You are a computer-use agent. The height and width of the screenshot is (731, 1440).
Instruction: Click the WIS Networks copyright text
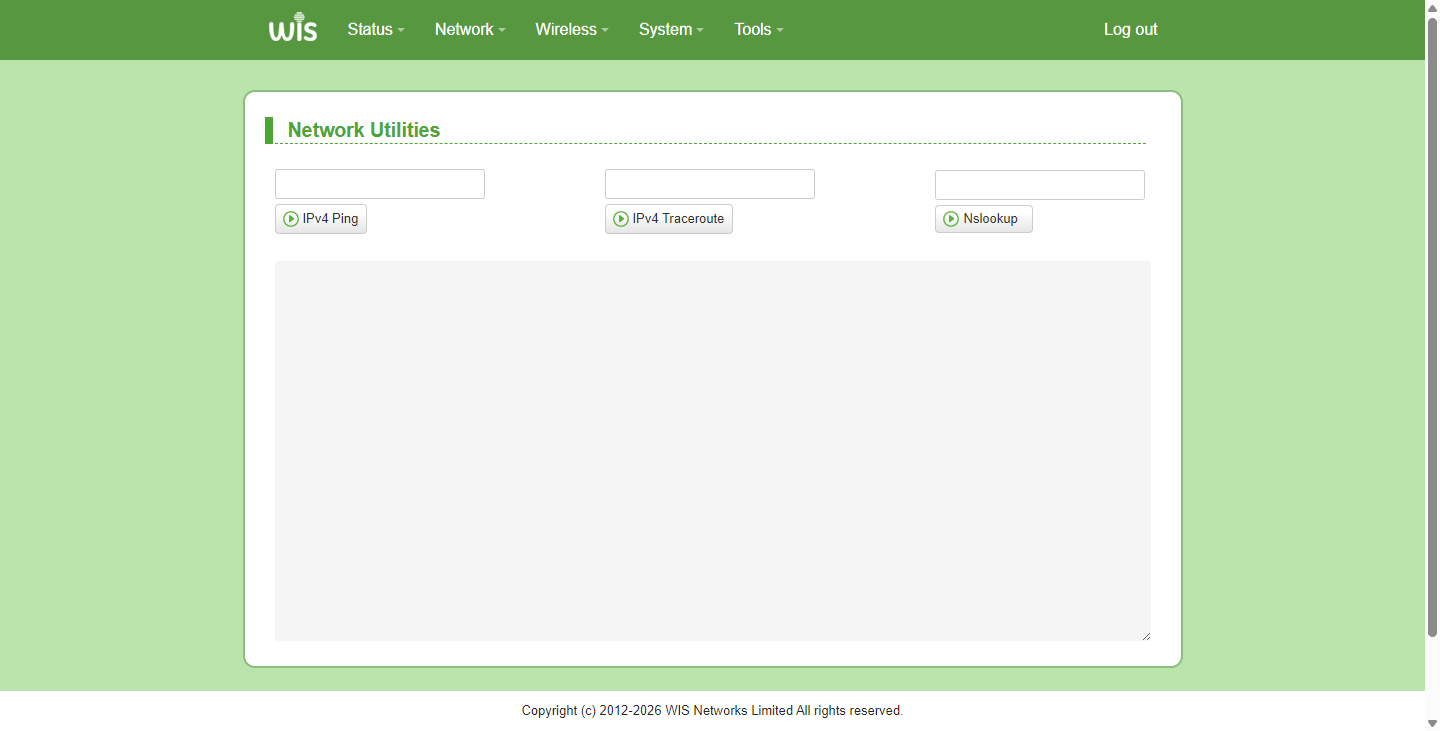712,711
